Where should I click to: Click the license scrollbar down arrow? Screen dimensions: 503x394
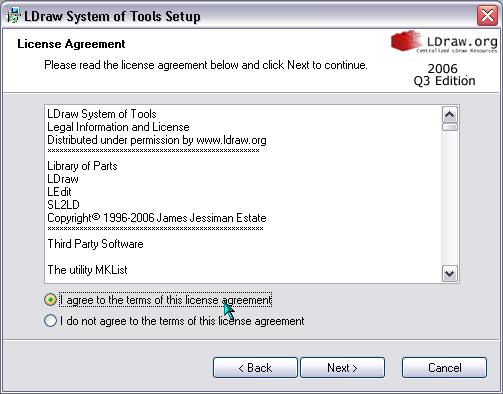(450, 274)
